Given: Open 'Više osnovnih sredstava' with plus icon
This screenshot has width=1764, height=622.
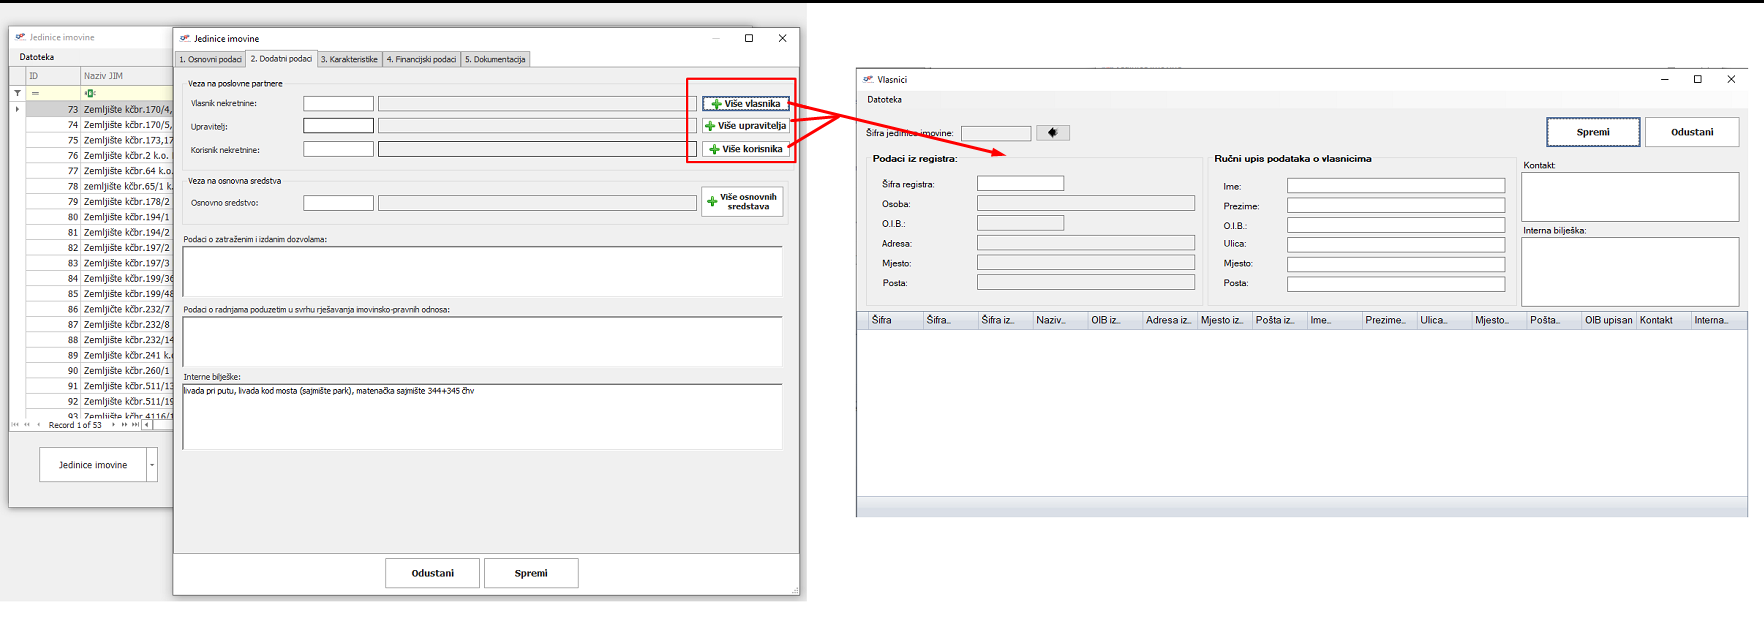Looking at the screenshot, I should pyautogui.click(x=742, y=202).
